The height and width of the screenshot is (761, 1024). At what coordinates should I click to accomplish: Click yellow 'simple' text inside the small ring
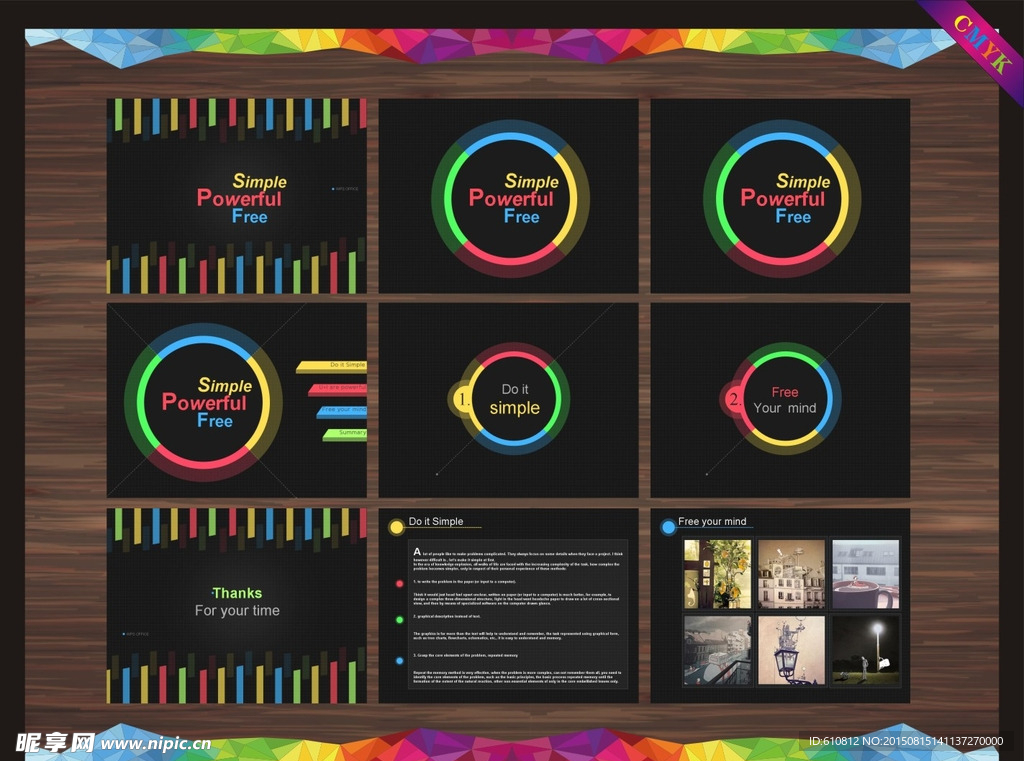(x=515, y=408)
